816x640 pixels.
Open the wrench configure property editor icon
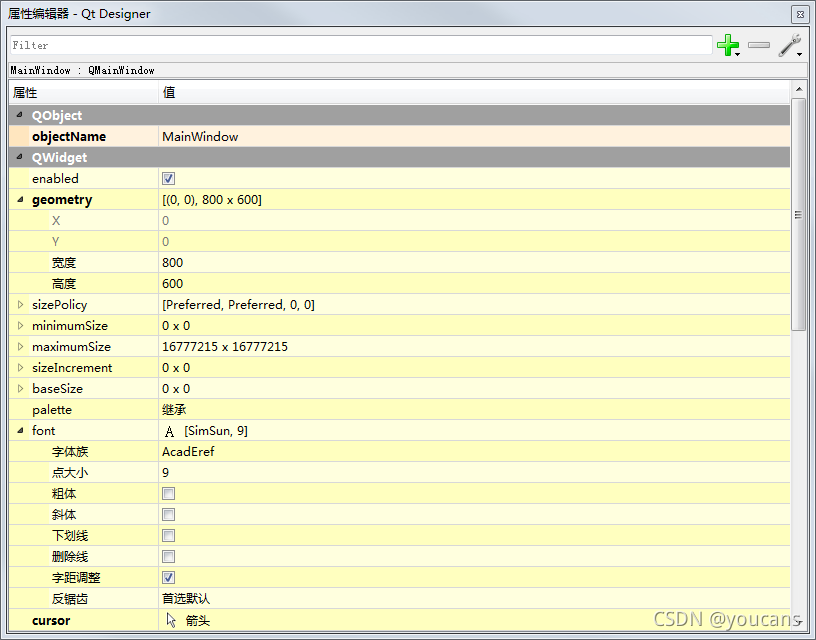pos(790,45)
